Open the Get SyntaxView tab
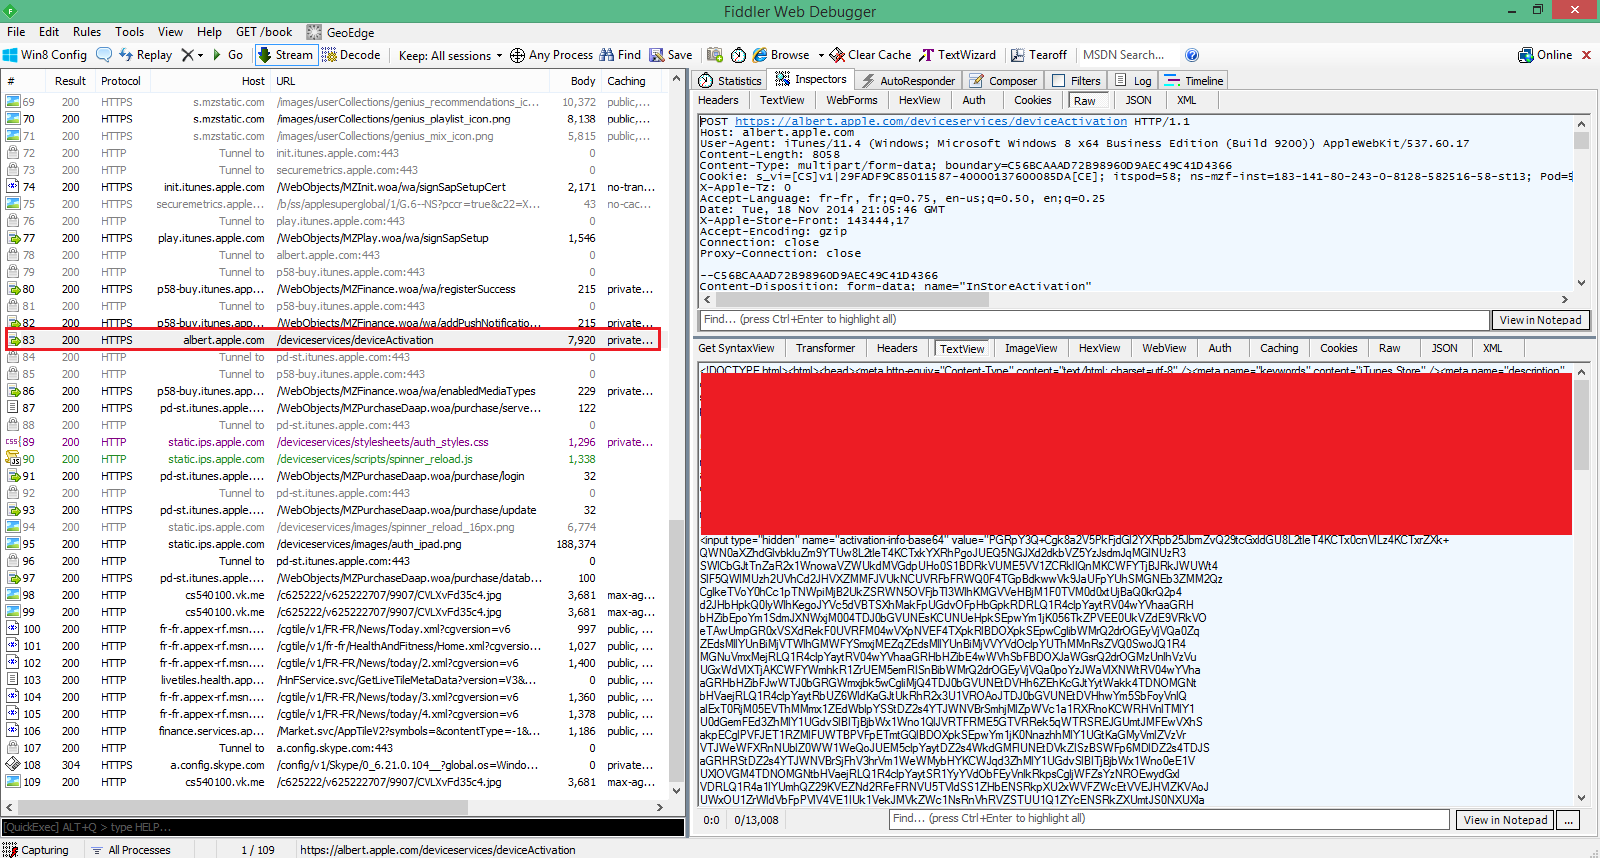 click(x=736, y=348)
